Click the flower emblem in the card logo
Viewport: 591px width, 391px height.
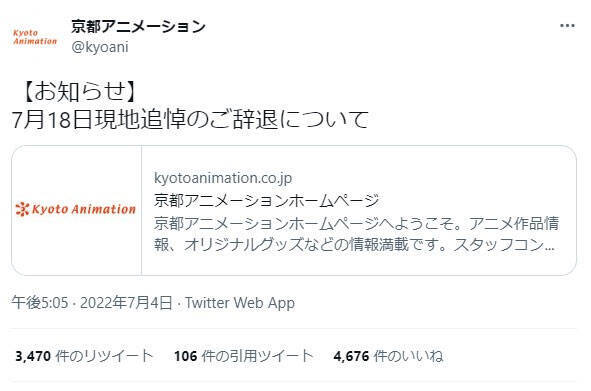coord(22,209)
